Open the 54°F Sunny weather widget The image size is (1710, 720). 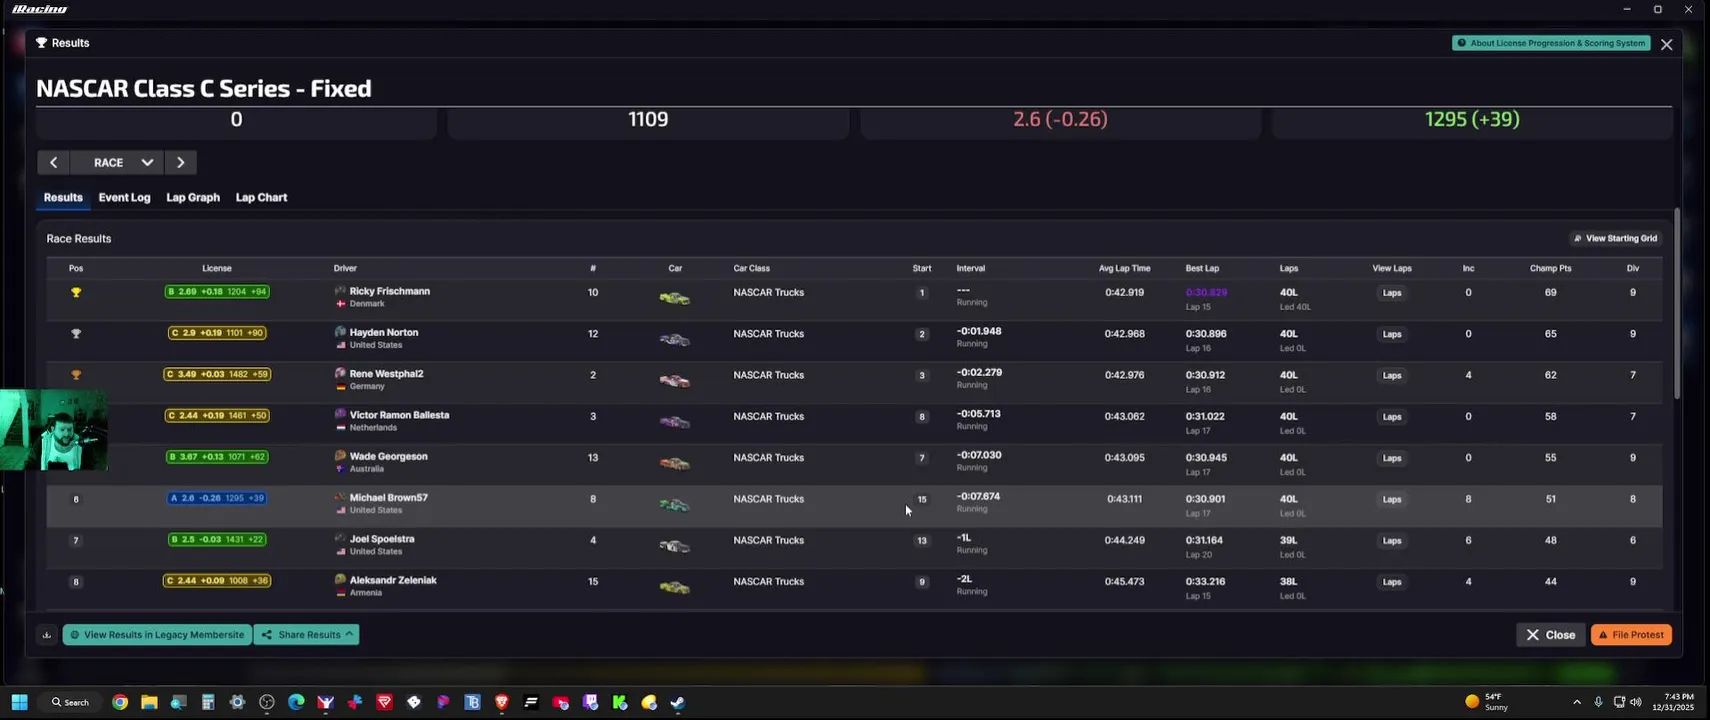(1487, 702)
